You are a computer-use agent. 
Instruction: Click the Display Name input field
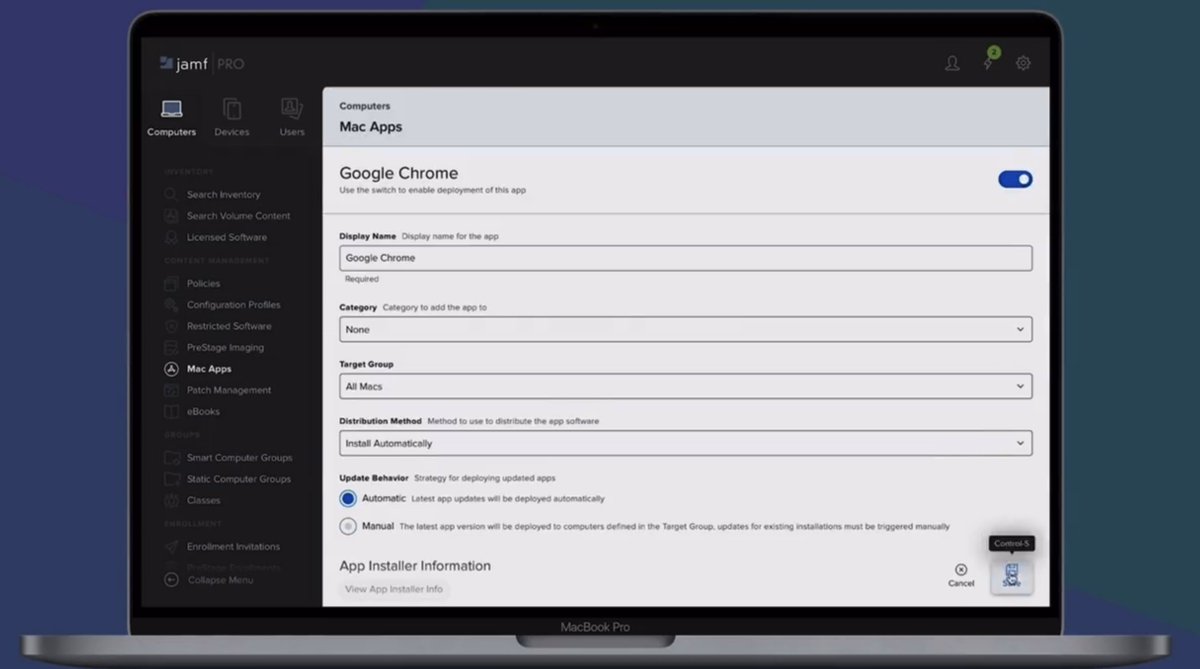(x=686, y=258)
